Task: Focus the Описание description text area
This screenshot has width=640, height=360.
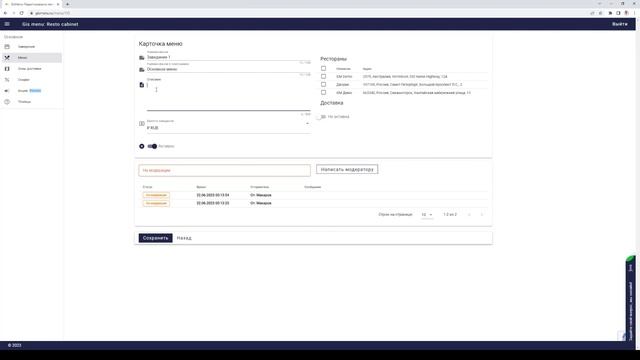Action: click(229, 96)
